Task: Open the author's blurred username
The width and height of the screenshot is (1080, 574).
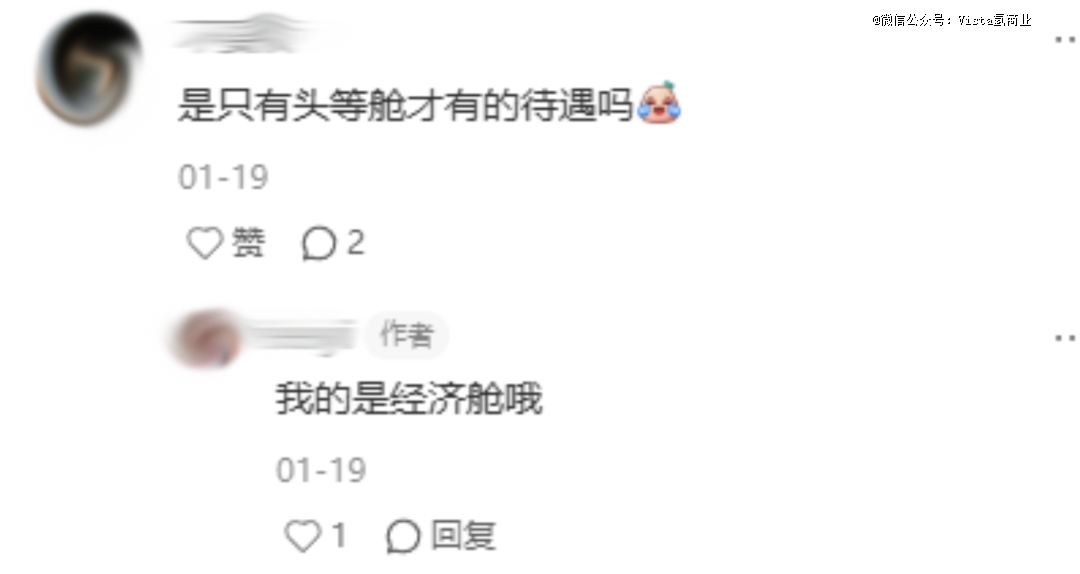Action: pyautogui.click(x=301, y=337)
